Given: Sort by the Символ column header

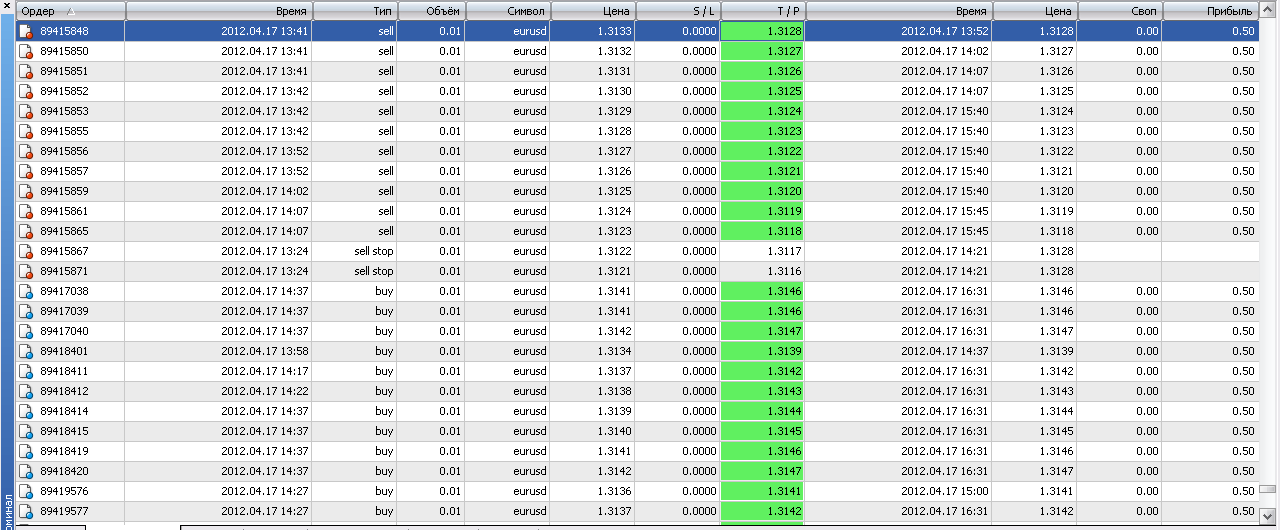Looking at the screenshot, I should (x=508, y=11).
